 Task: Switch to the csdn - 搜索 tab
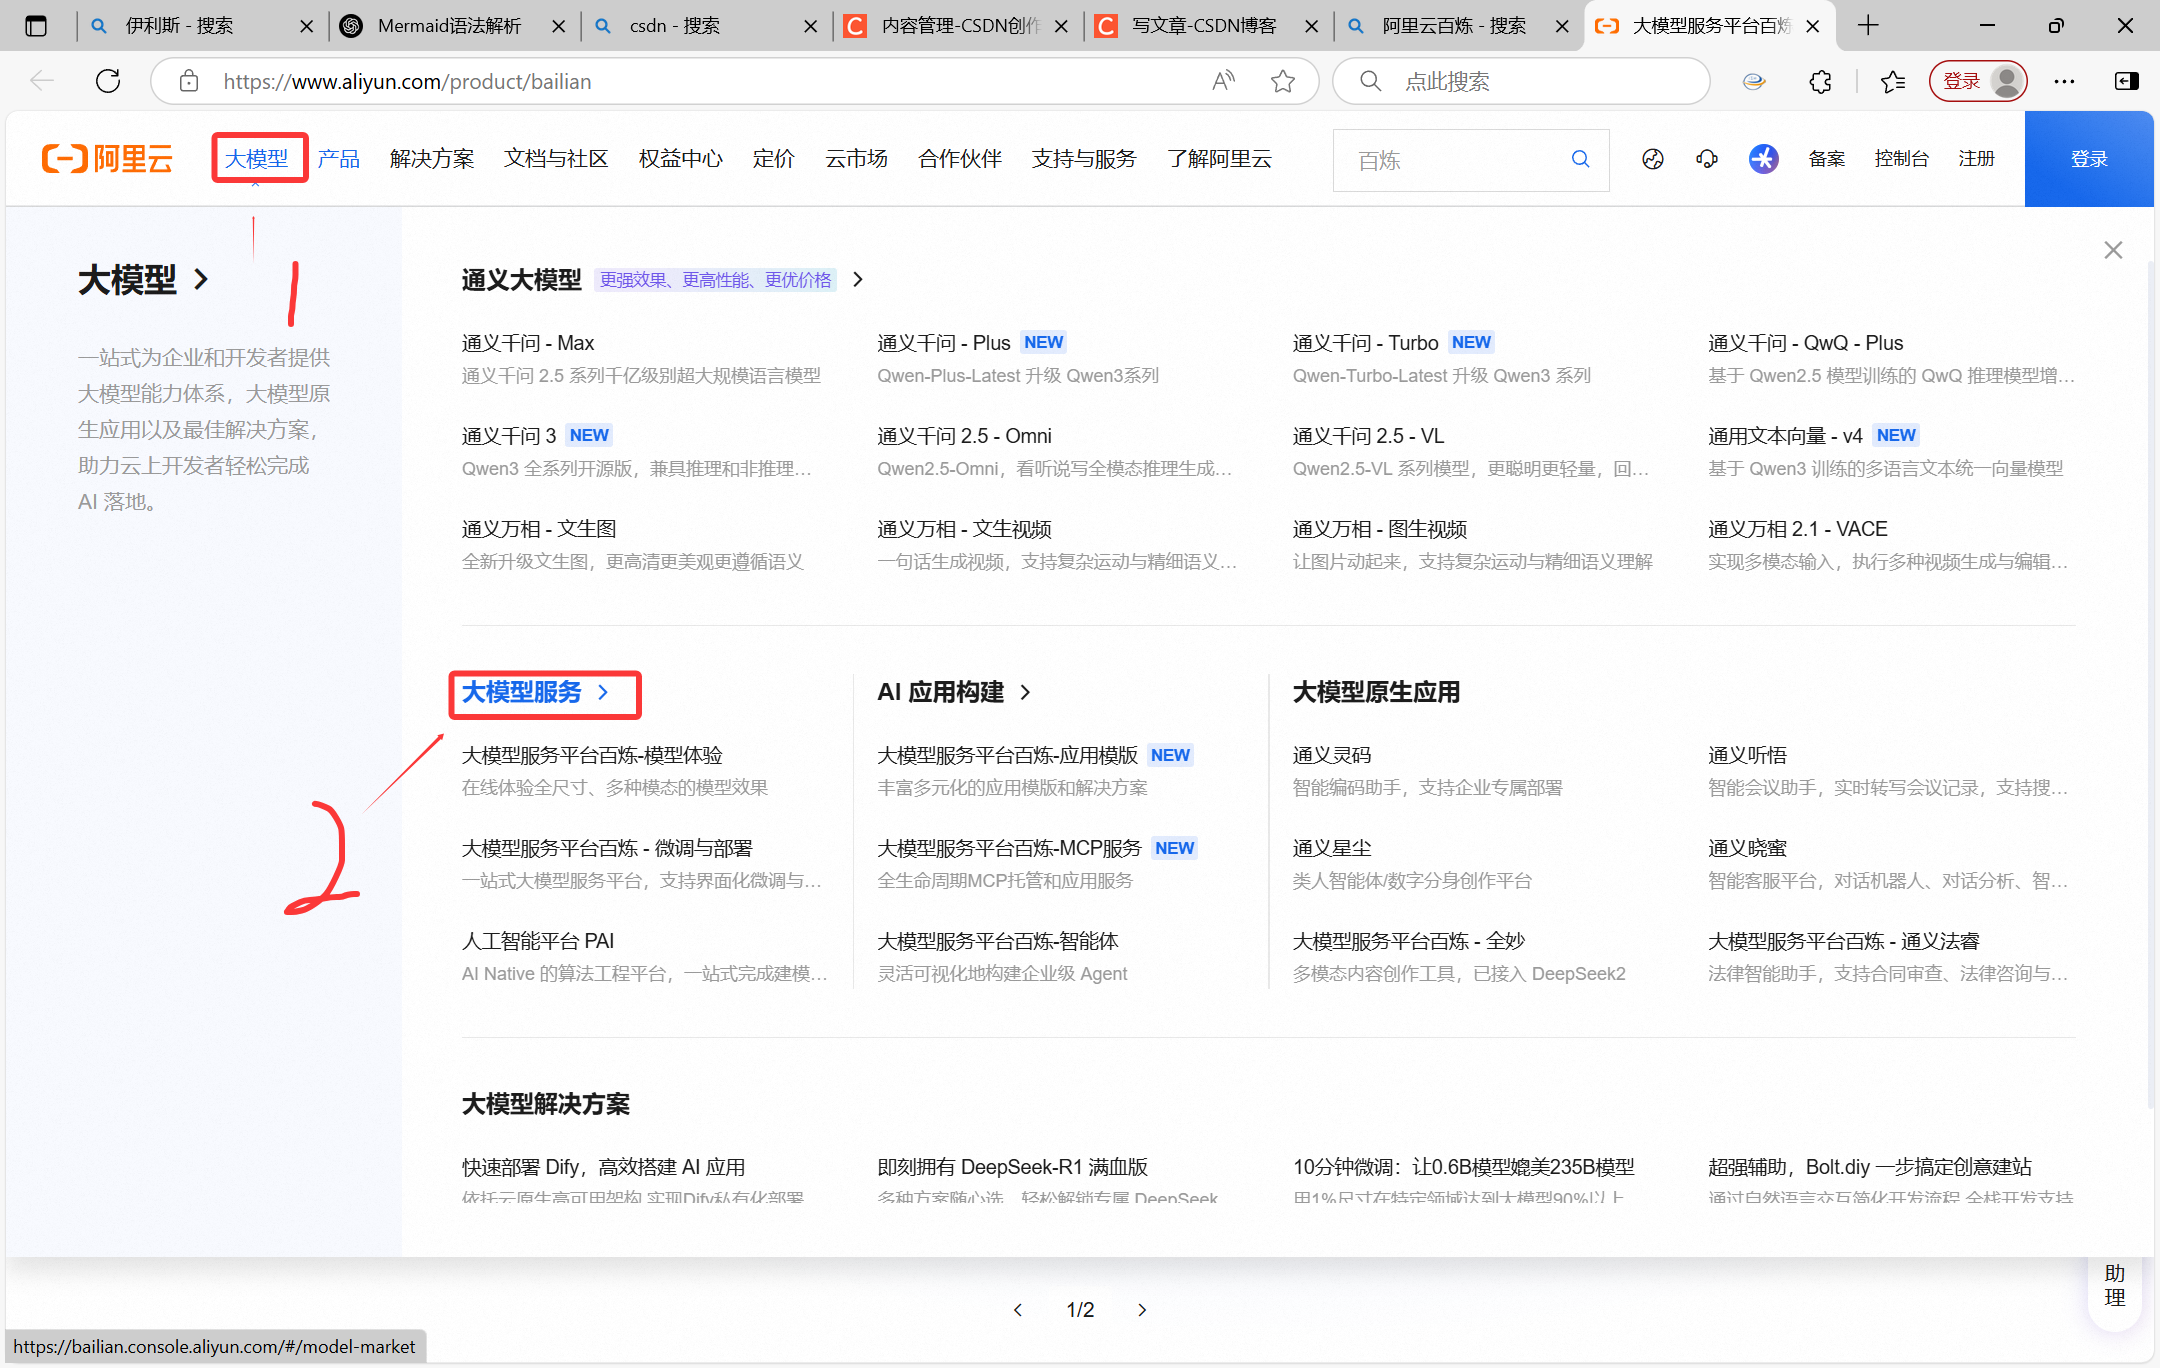coord(705,26)
